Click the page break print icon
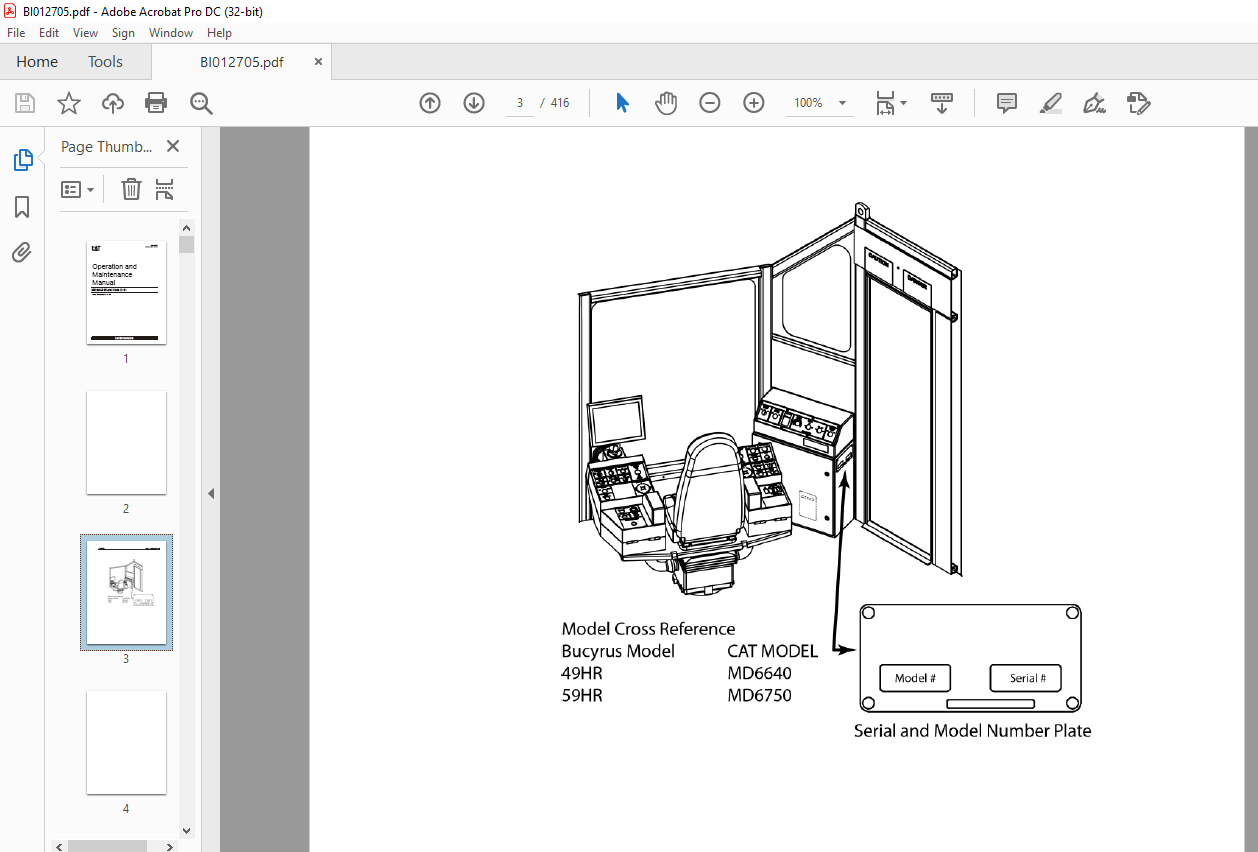Screen dimensions: 1258x852 pos(165,189)
